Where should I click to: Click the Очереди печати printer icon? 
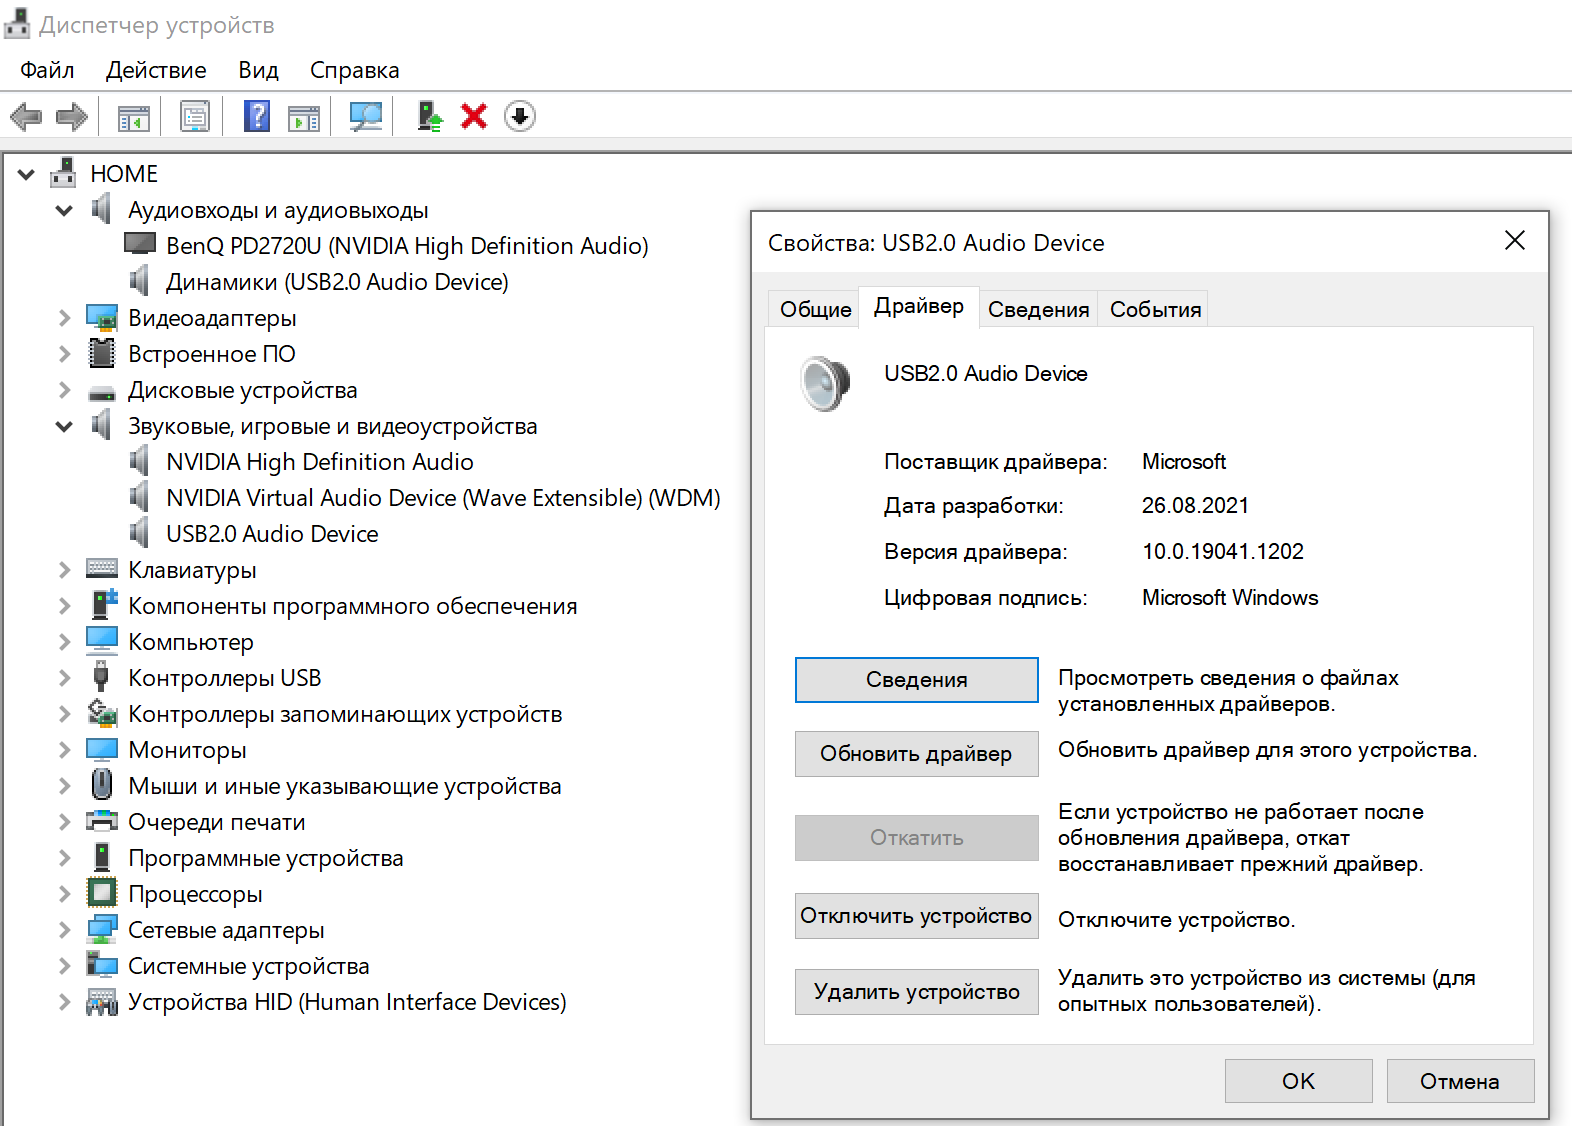pyautogui.click(x=102, y=821)
